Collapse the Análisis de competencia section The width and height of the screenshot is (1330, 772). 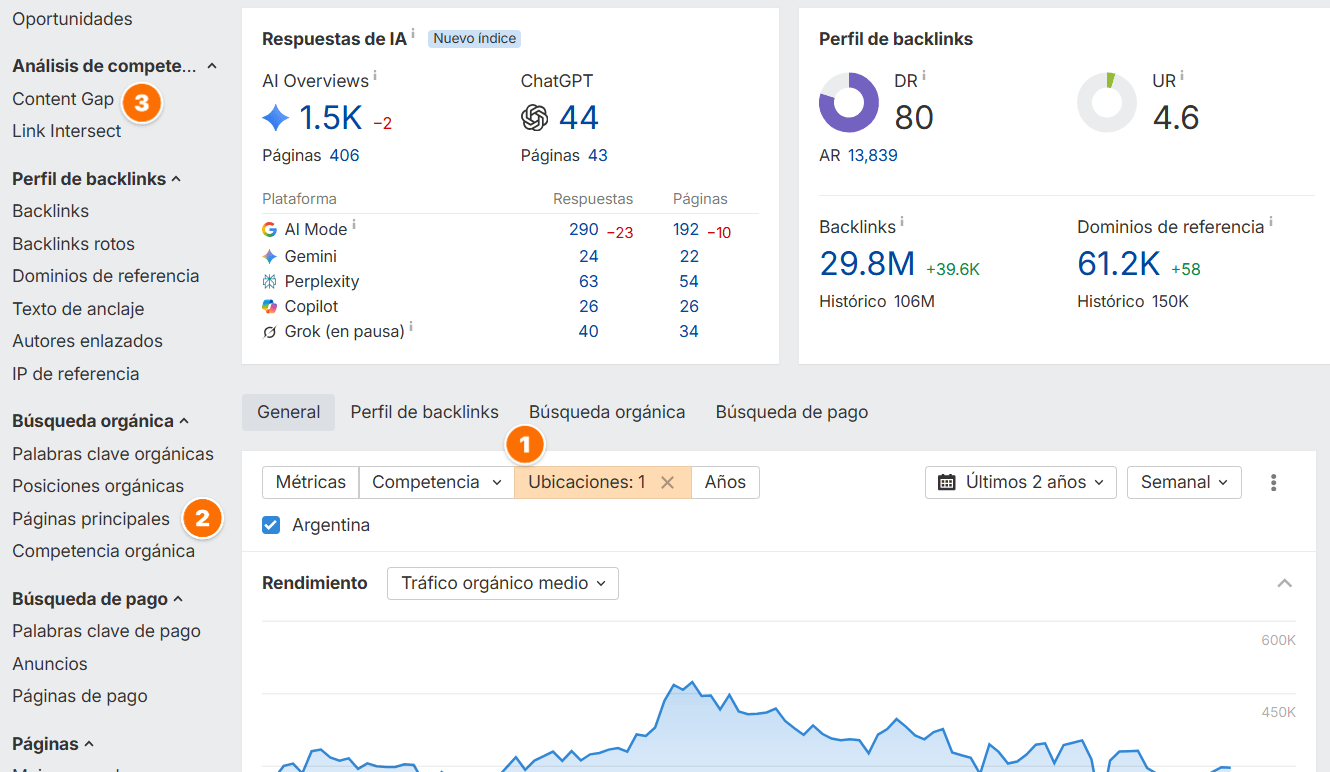(x=211, y=66)
